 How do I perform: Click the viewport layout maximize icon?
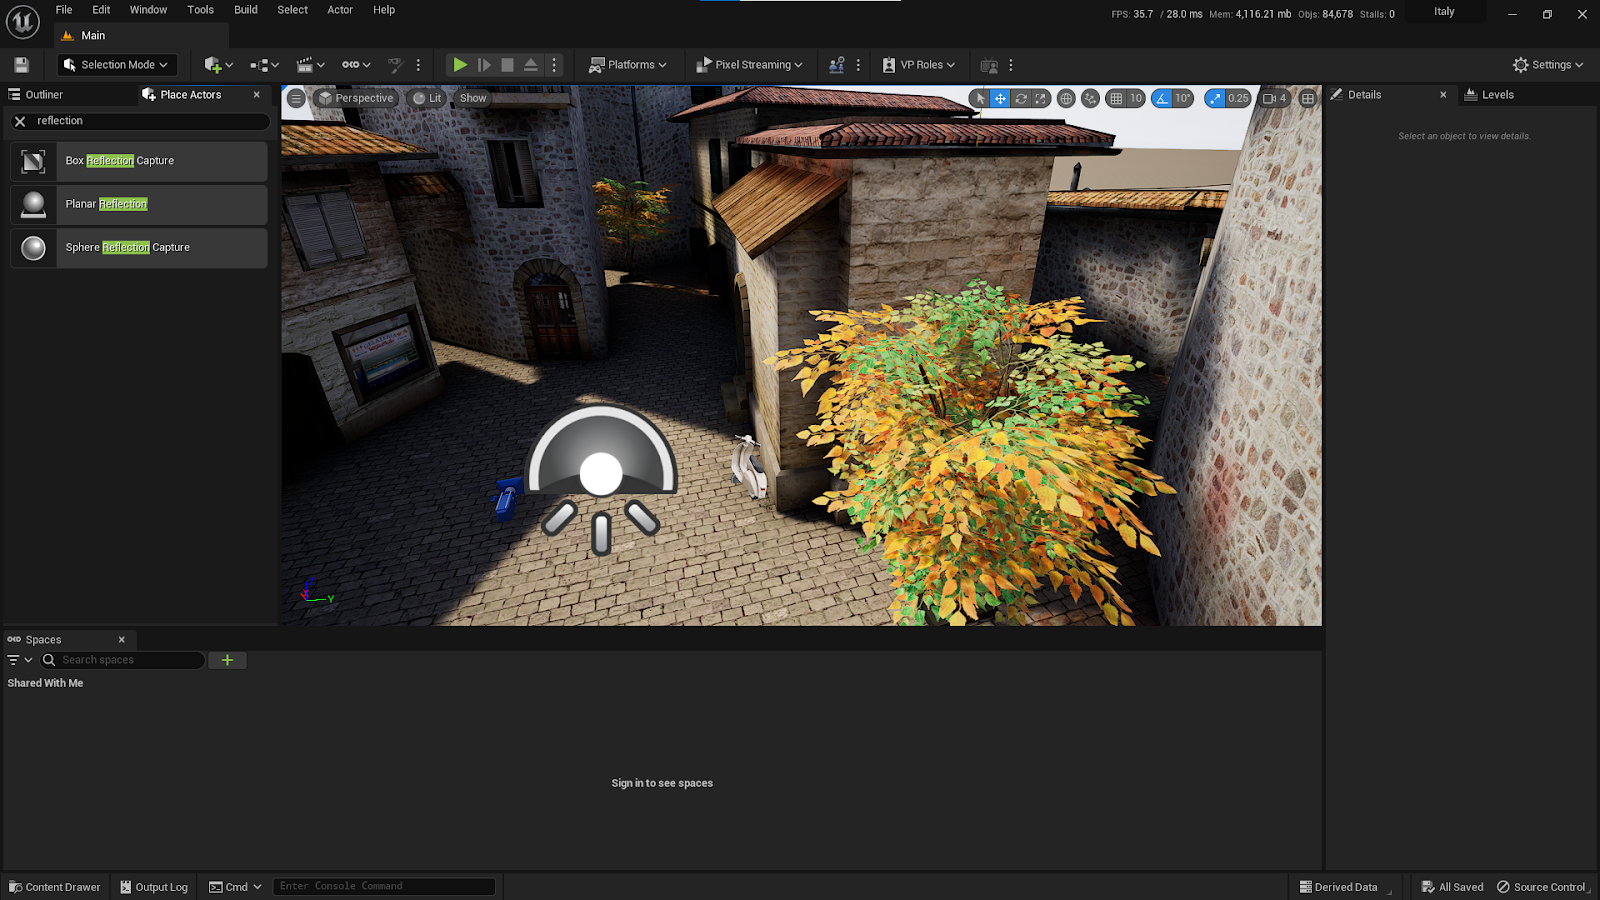(1307, 98)
